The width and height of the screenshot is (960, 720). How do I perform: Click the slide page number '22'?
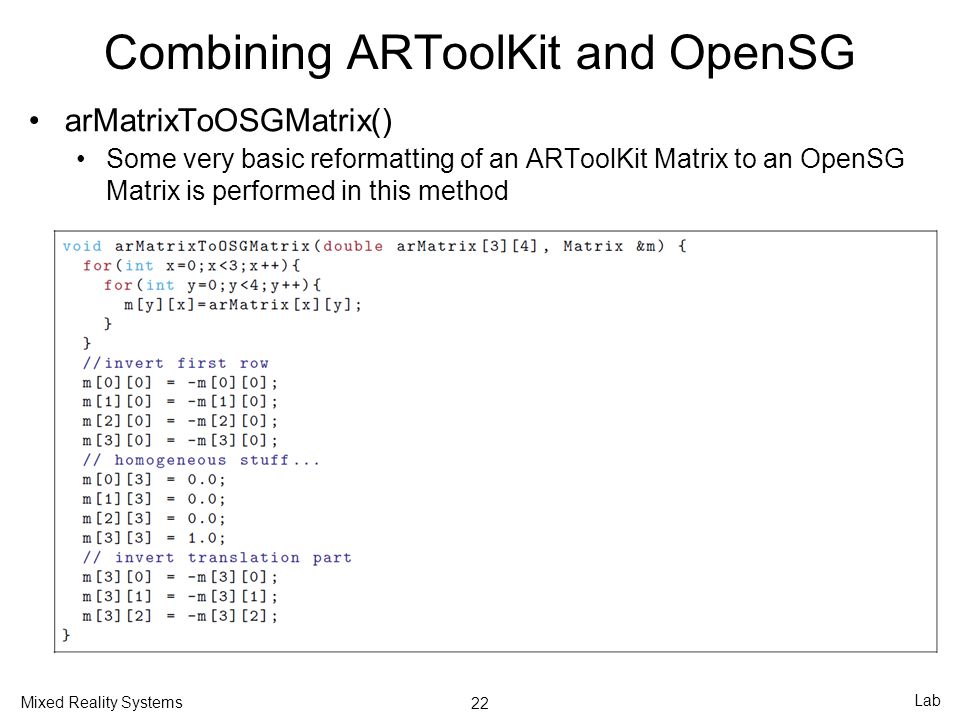(479, 703)
